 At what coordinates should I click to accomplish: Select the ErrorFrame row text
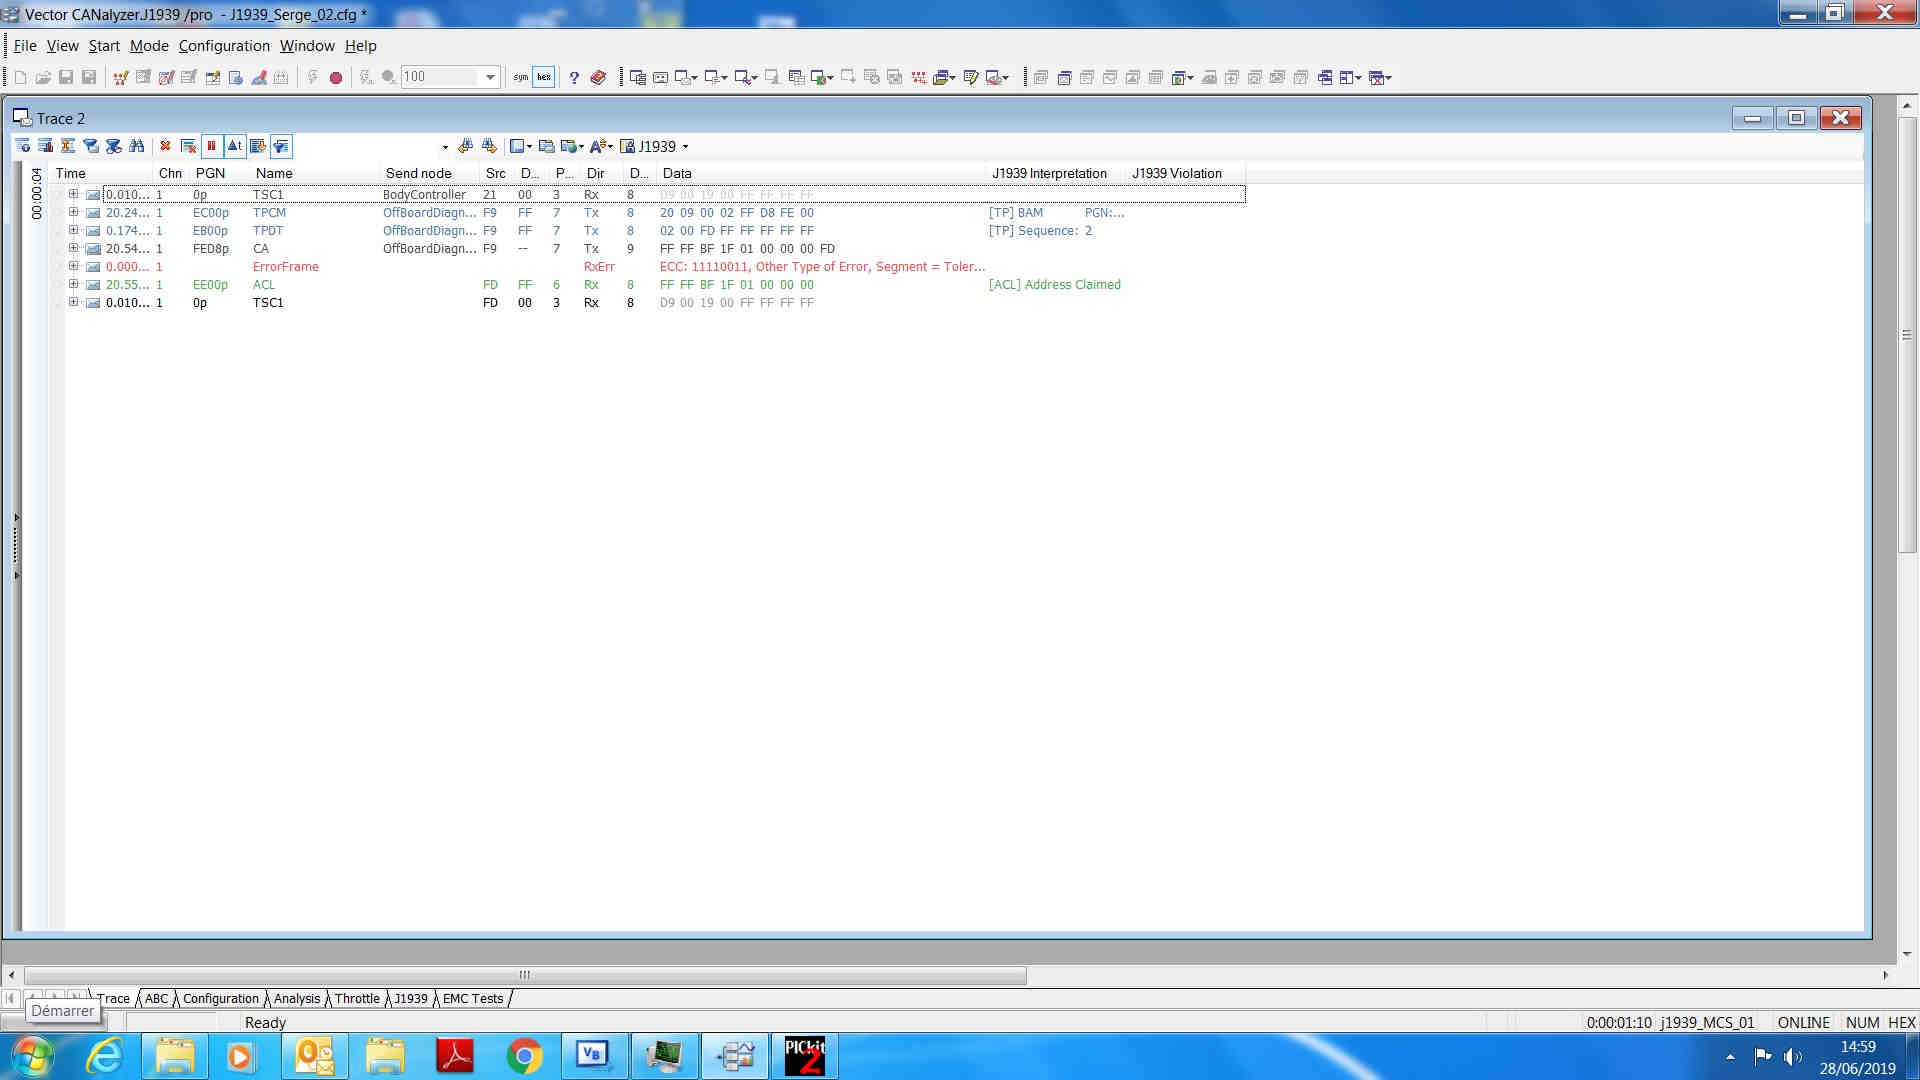click(285, 267)
